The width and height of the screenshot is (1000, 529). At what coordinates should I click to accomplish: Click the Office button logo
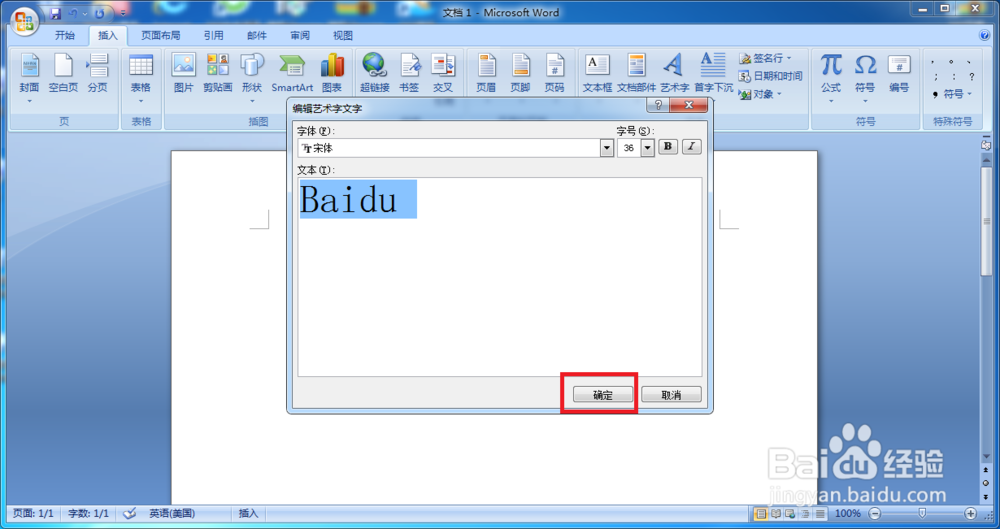pyautogui.click(x=24, y=21)
